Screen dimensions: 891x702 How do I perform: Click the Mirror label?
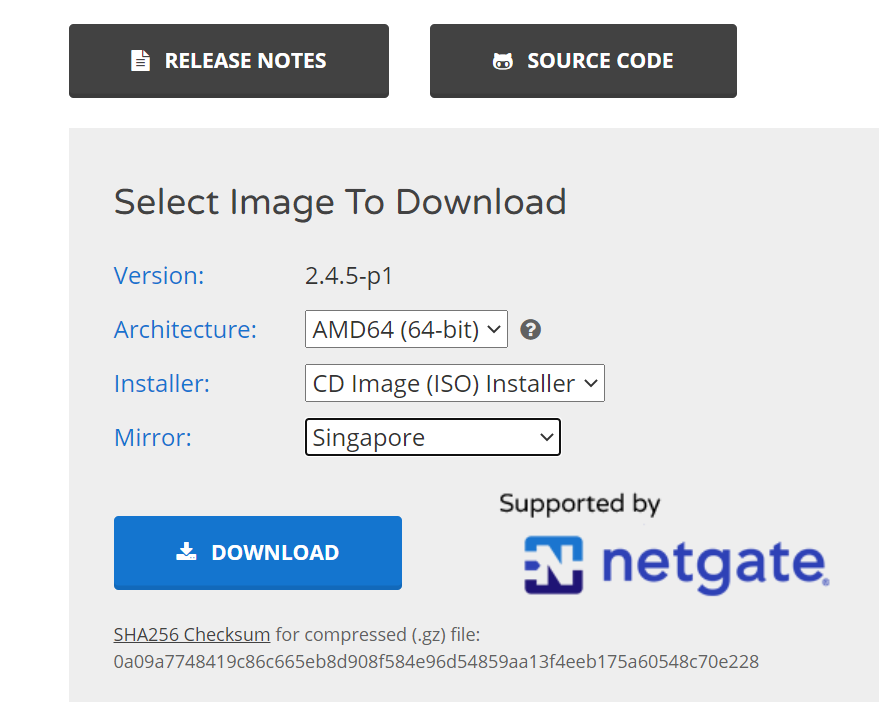(152, 438)
